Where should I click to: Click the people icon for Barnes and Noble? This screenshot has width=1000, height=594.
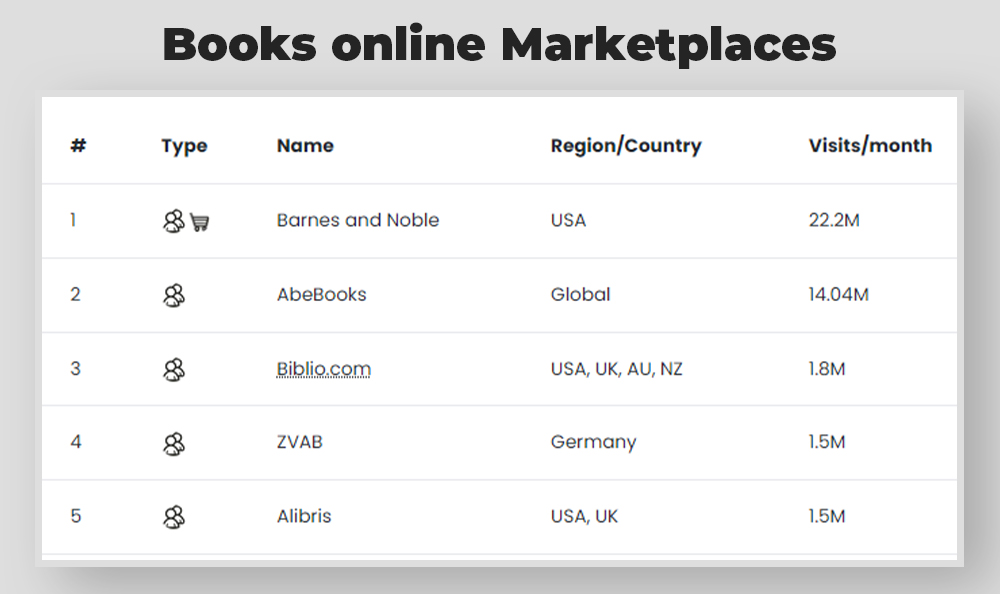point(173,221)
